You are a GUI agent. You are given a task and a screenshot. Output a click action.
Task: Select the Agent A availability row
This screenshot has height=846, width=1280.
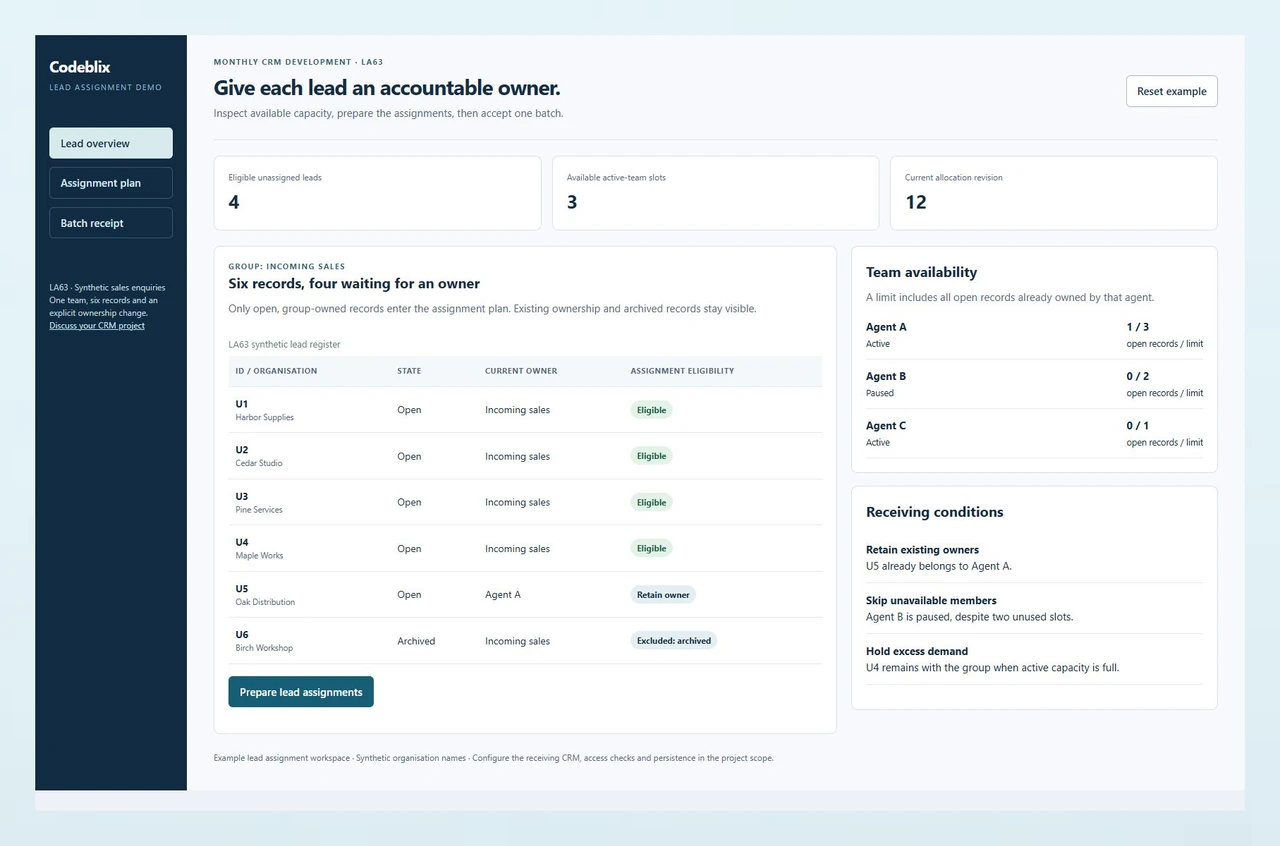click(x=1034, y=335)
